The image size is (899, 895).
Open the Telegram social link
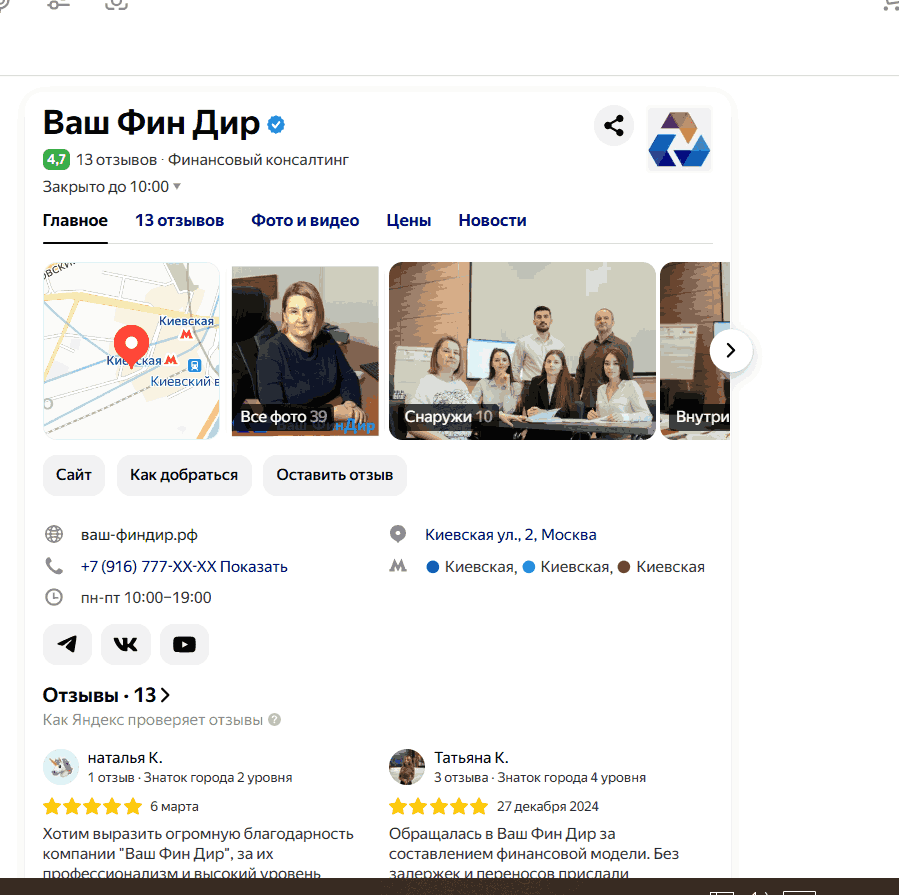point(68,644)
